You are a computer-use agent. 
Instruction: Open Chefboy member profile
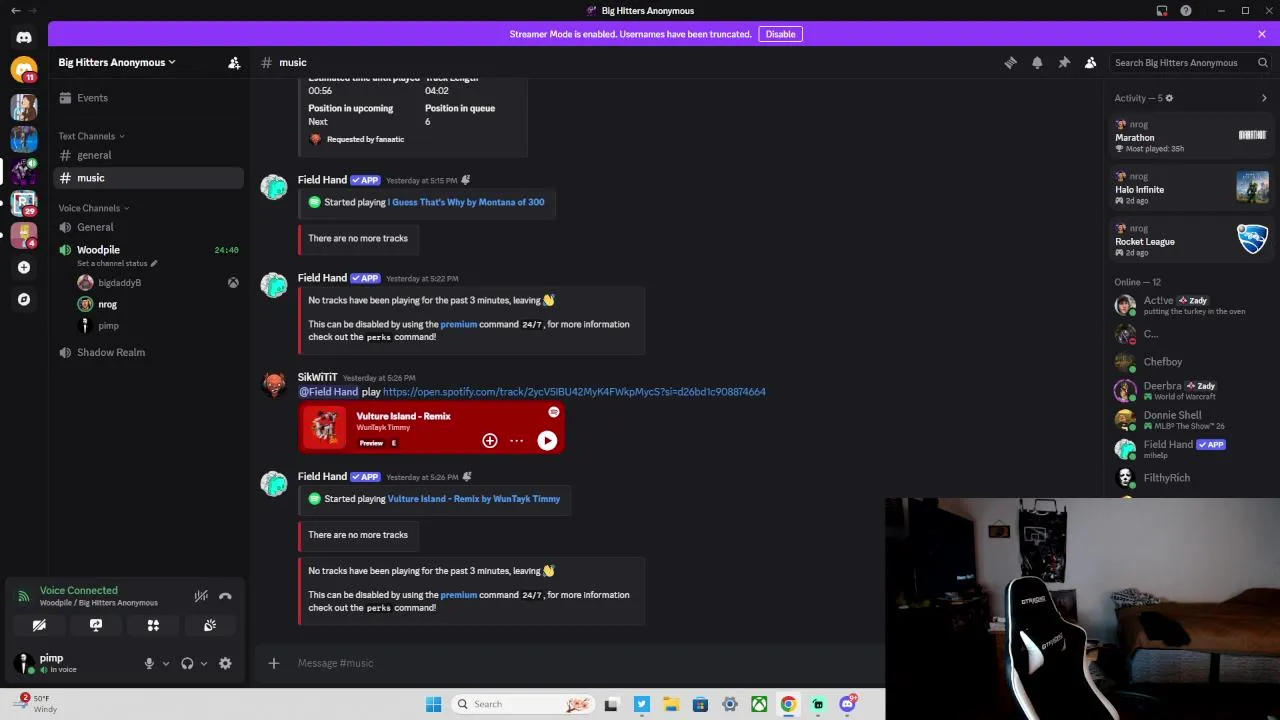[1191, 362]
